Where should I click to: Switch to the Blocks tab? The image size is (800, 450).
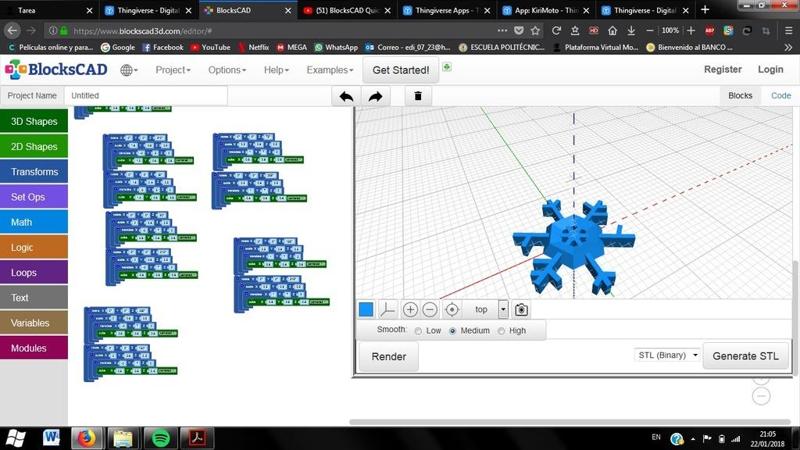[740, 95]
